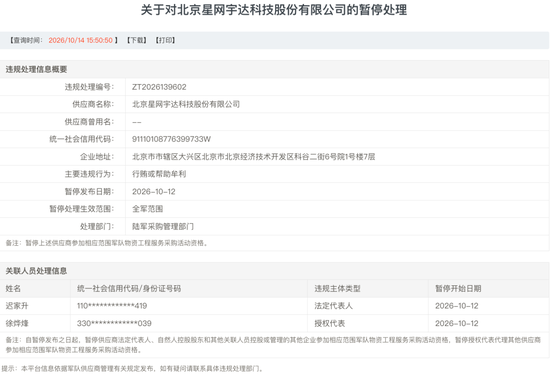
Task: Select the name 迟家升 in table
Action: (x=17, y=306)
